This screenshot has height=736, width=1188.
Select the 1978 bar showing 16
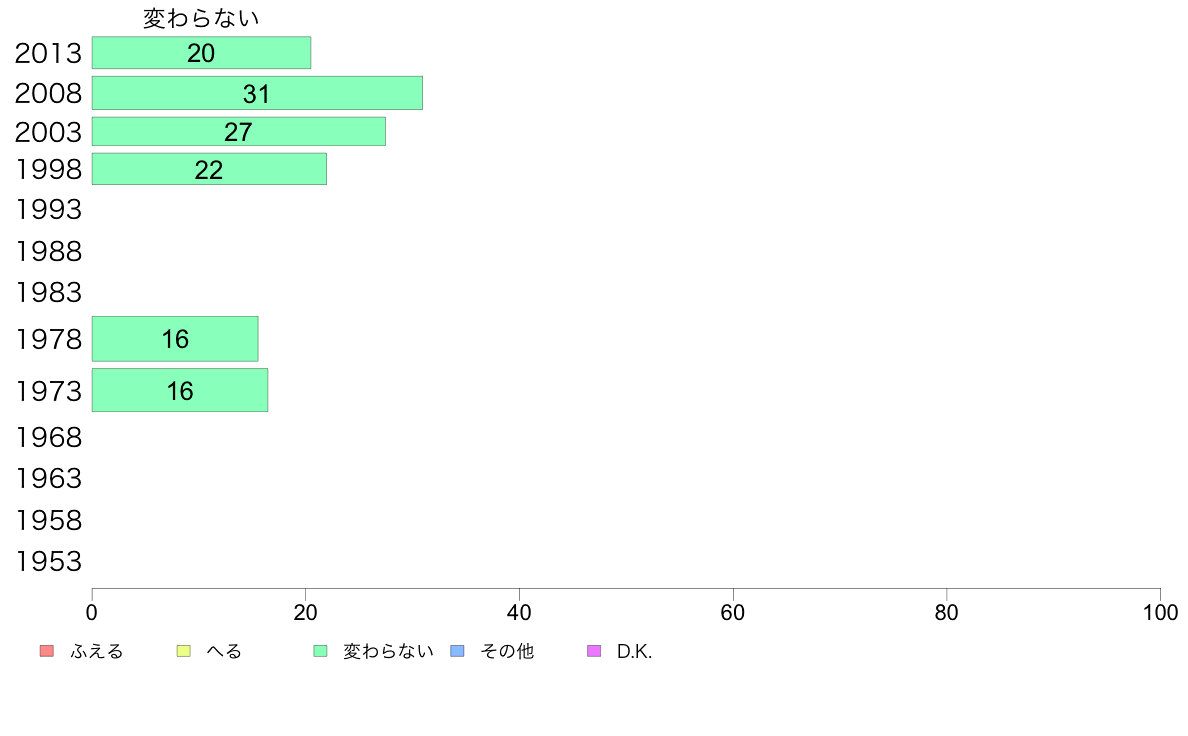[175, 339]
